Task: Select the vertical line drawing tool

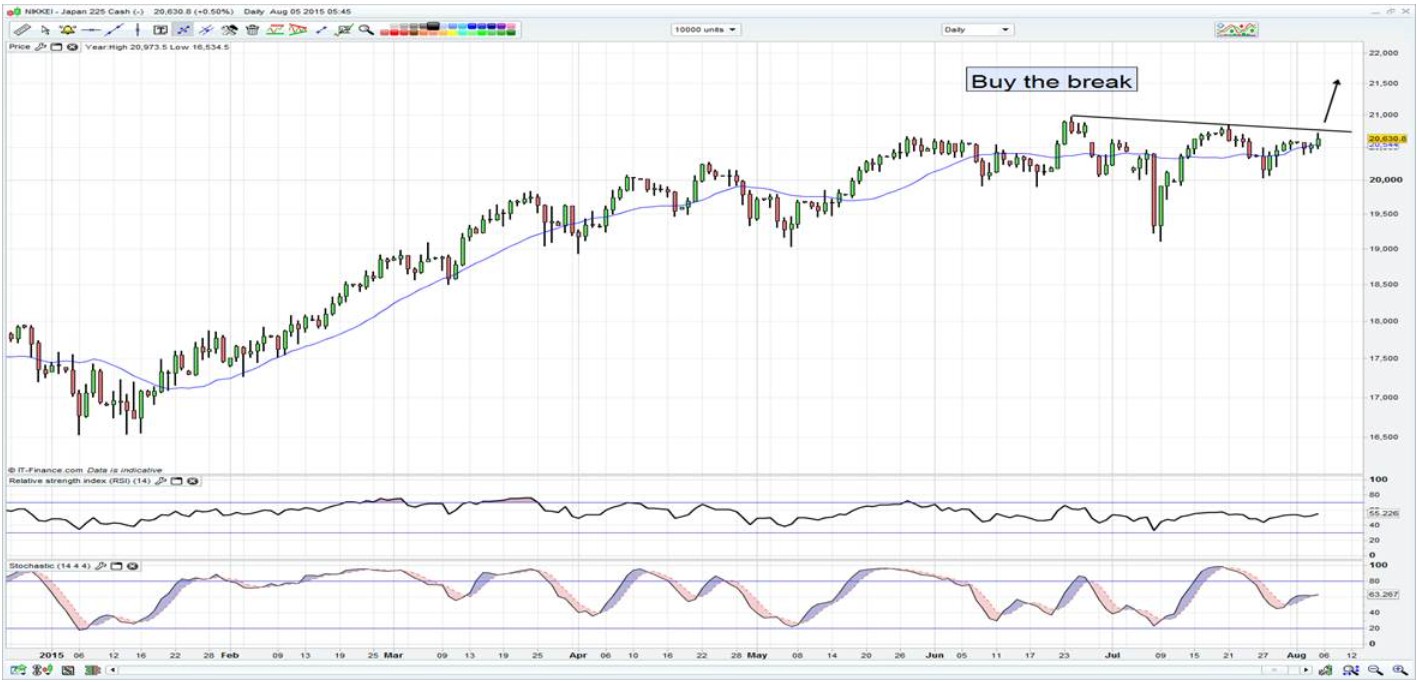Action: pos(137,30)
